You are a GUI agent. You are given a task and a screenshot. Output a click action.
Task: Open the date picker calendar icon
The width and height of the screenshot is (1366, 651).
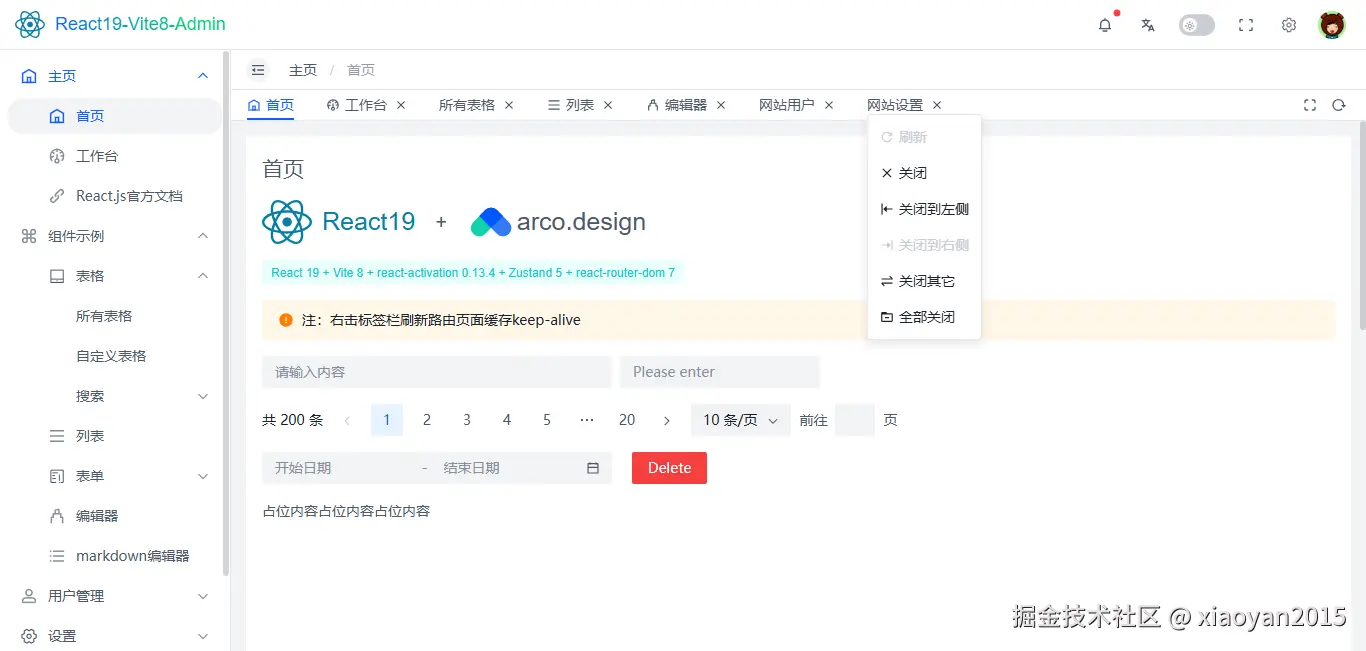click(593, 468)
